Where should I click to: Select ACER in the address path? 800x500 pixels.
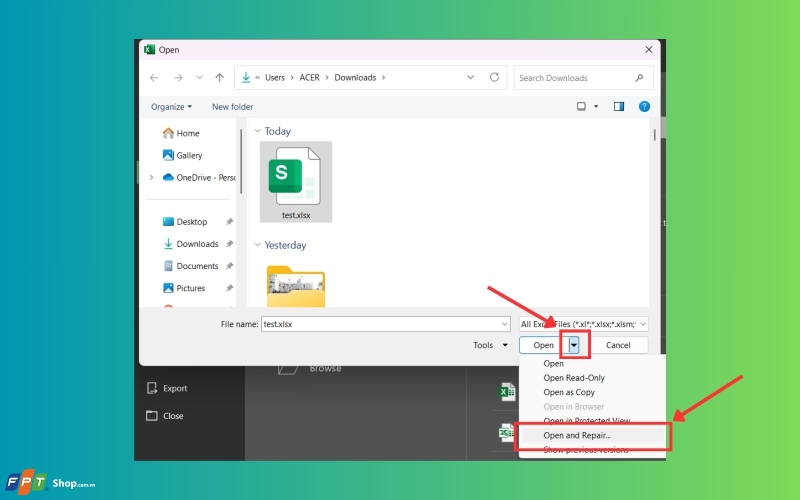point(309,78)
